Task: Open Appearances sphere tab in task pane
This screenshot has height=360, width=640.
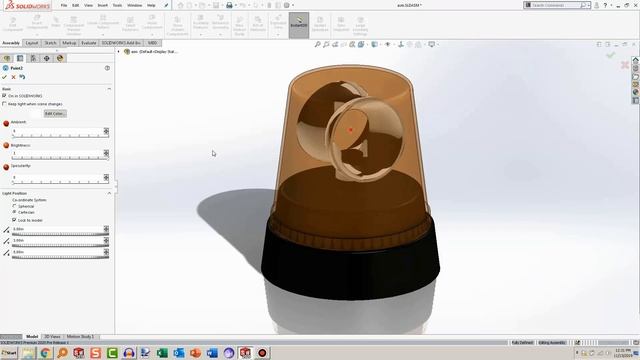Action: [636, 93]
